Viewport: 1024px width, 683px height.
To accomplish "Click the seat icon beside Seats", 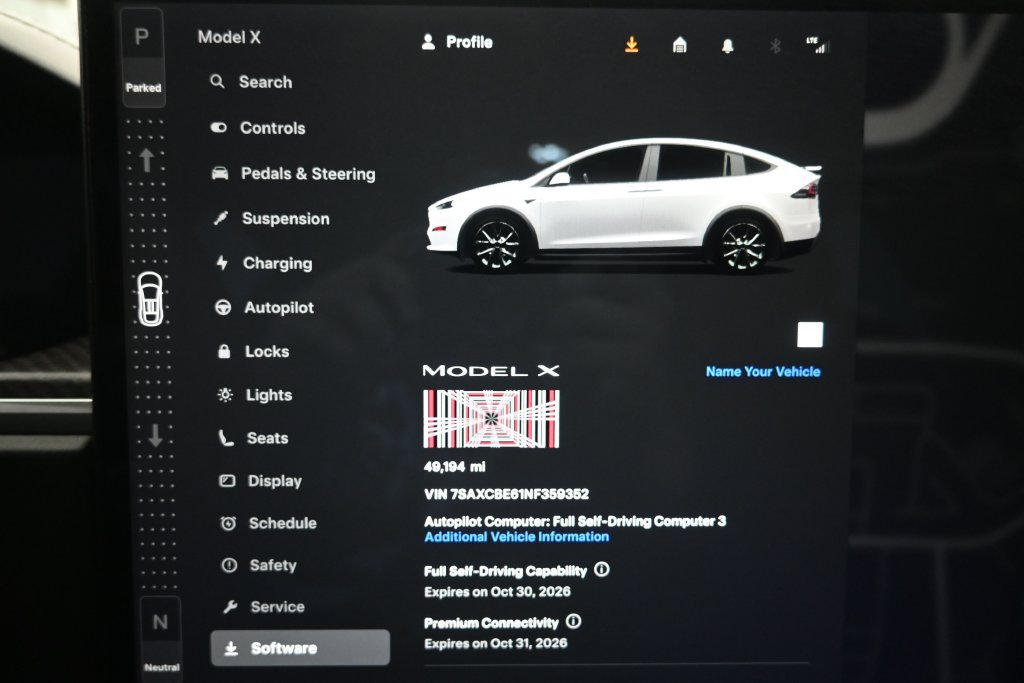I will tap(226, 437).
